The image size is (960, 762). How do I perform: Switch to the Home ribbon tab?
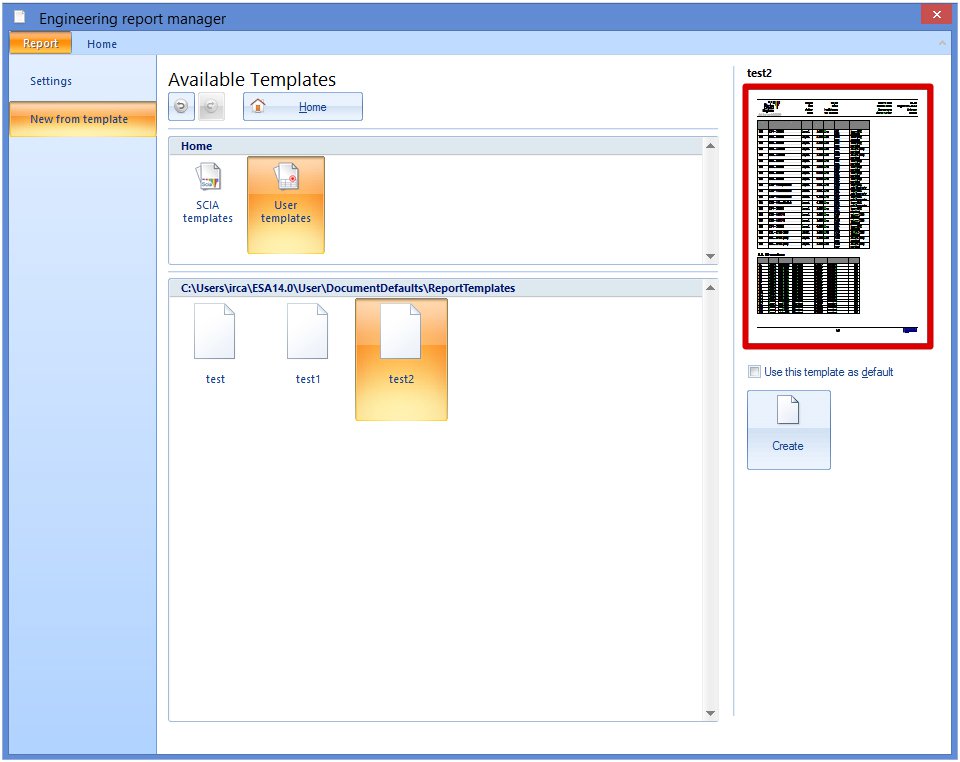pyautogui.click(x=102, y=44)
